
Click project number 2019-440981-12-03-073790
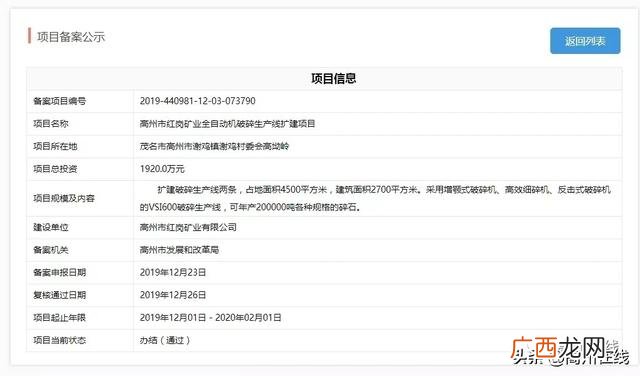click(198, 101)
